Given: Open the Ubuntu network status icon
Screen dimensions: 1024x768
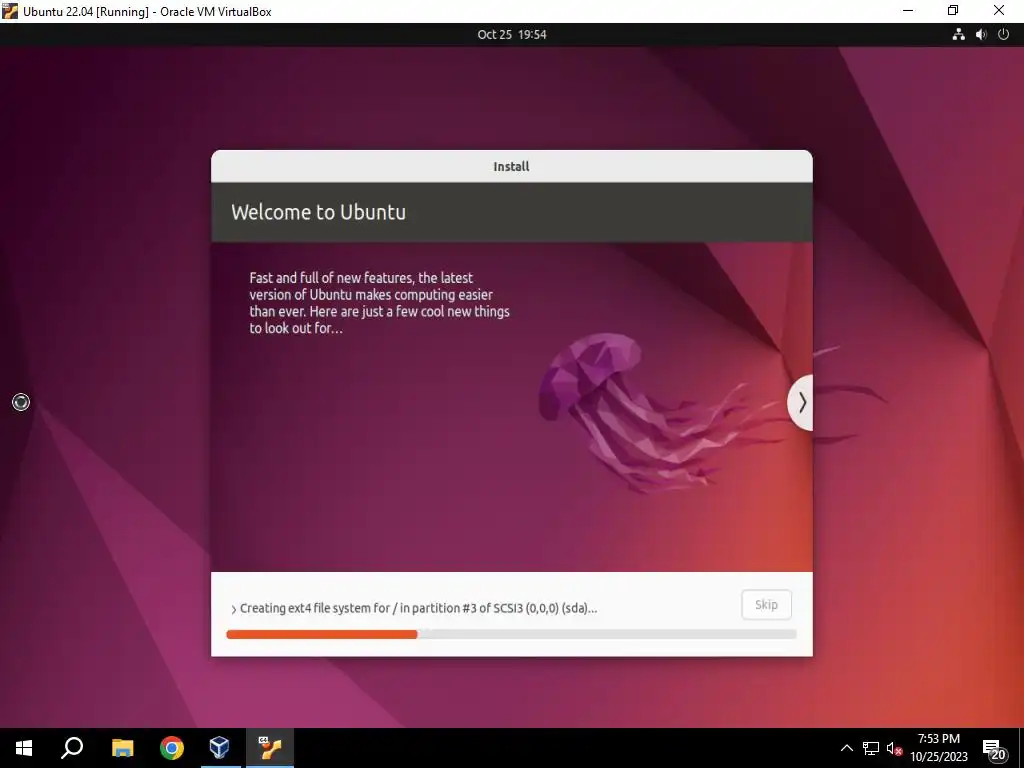Looking at the screenshot, I should click(958, 35).
